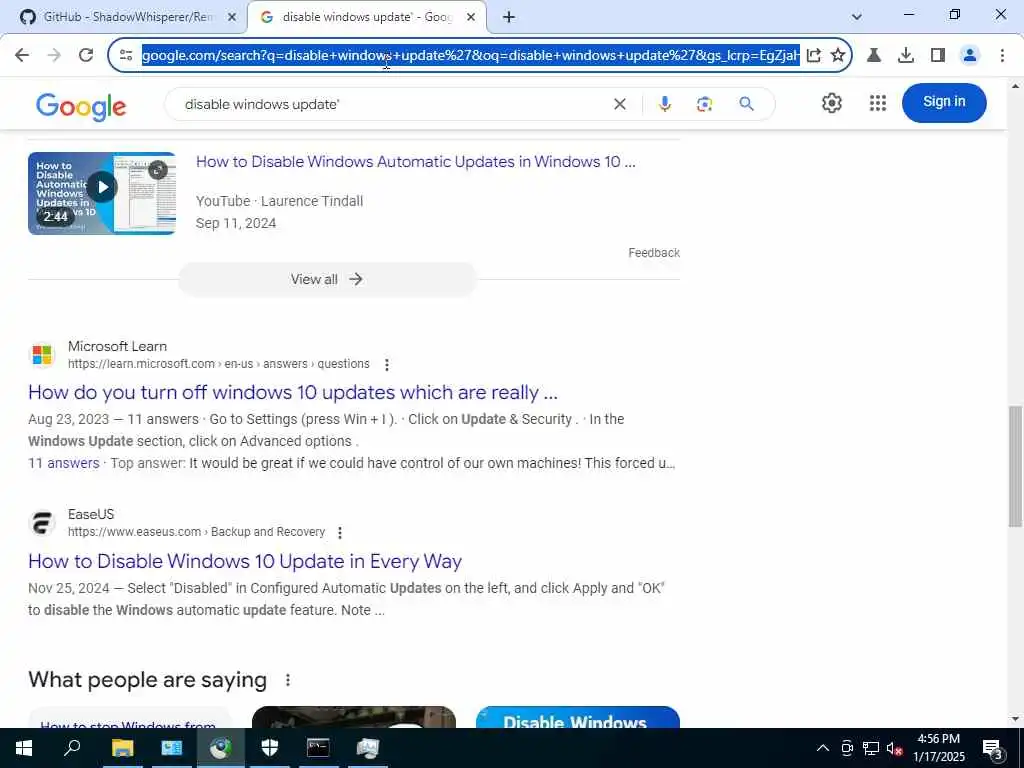Open the notification center icon
This screenshot has width=1024, height=768.
pyautogui.click(x=993, y=749)
